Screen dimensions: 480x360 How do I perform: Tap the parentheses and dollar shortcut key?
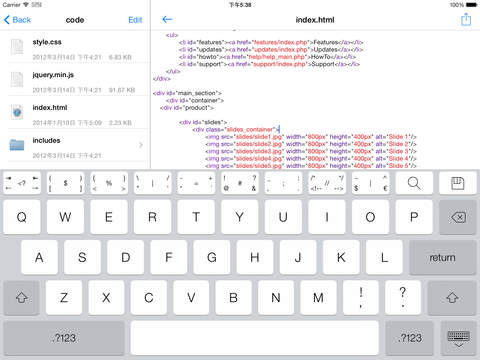point(65,183)
